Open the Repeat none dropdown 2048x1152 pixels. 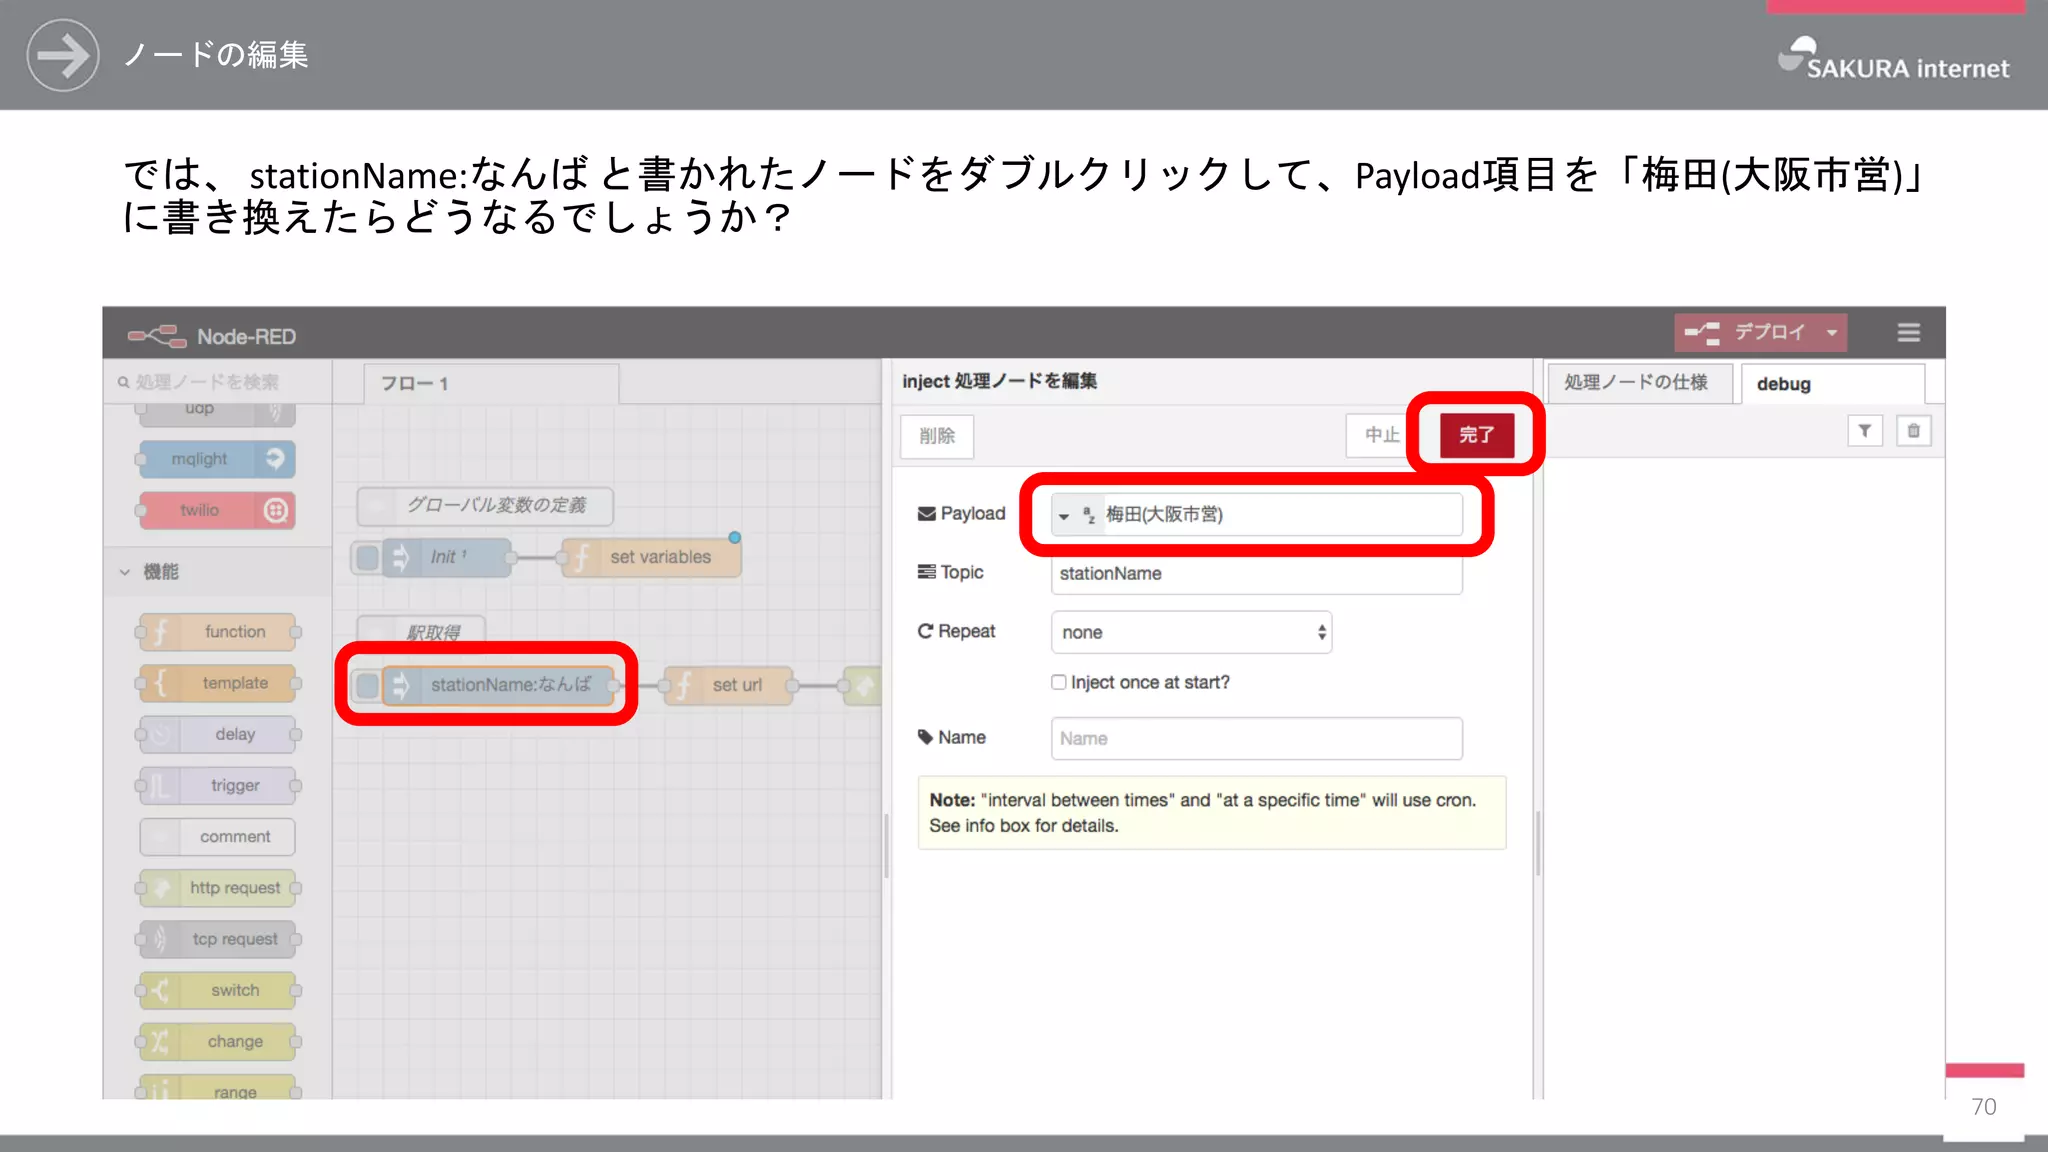(1191, 632)
